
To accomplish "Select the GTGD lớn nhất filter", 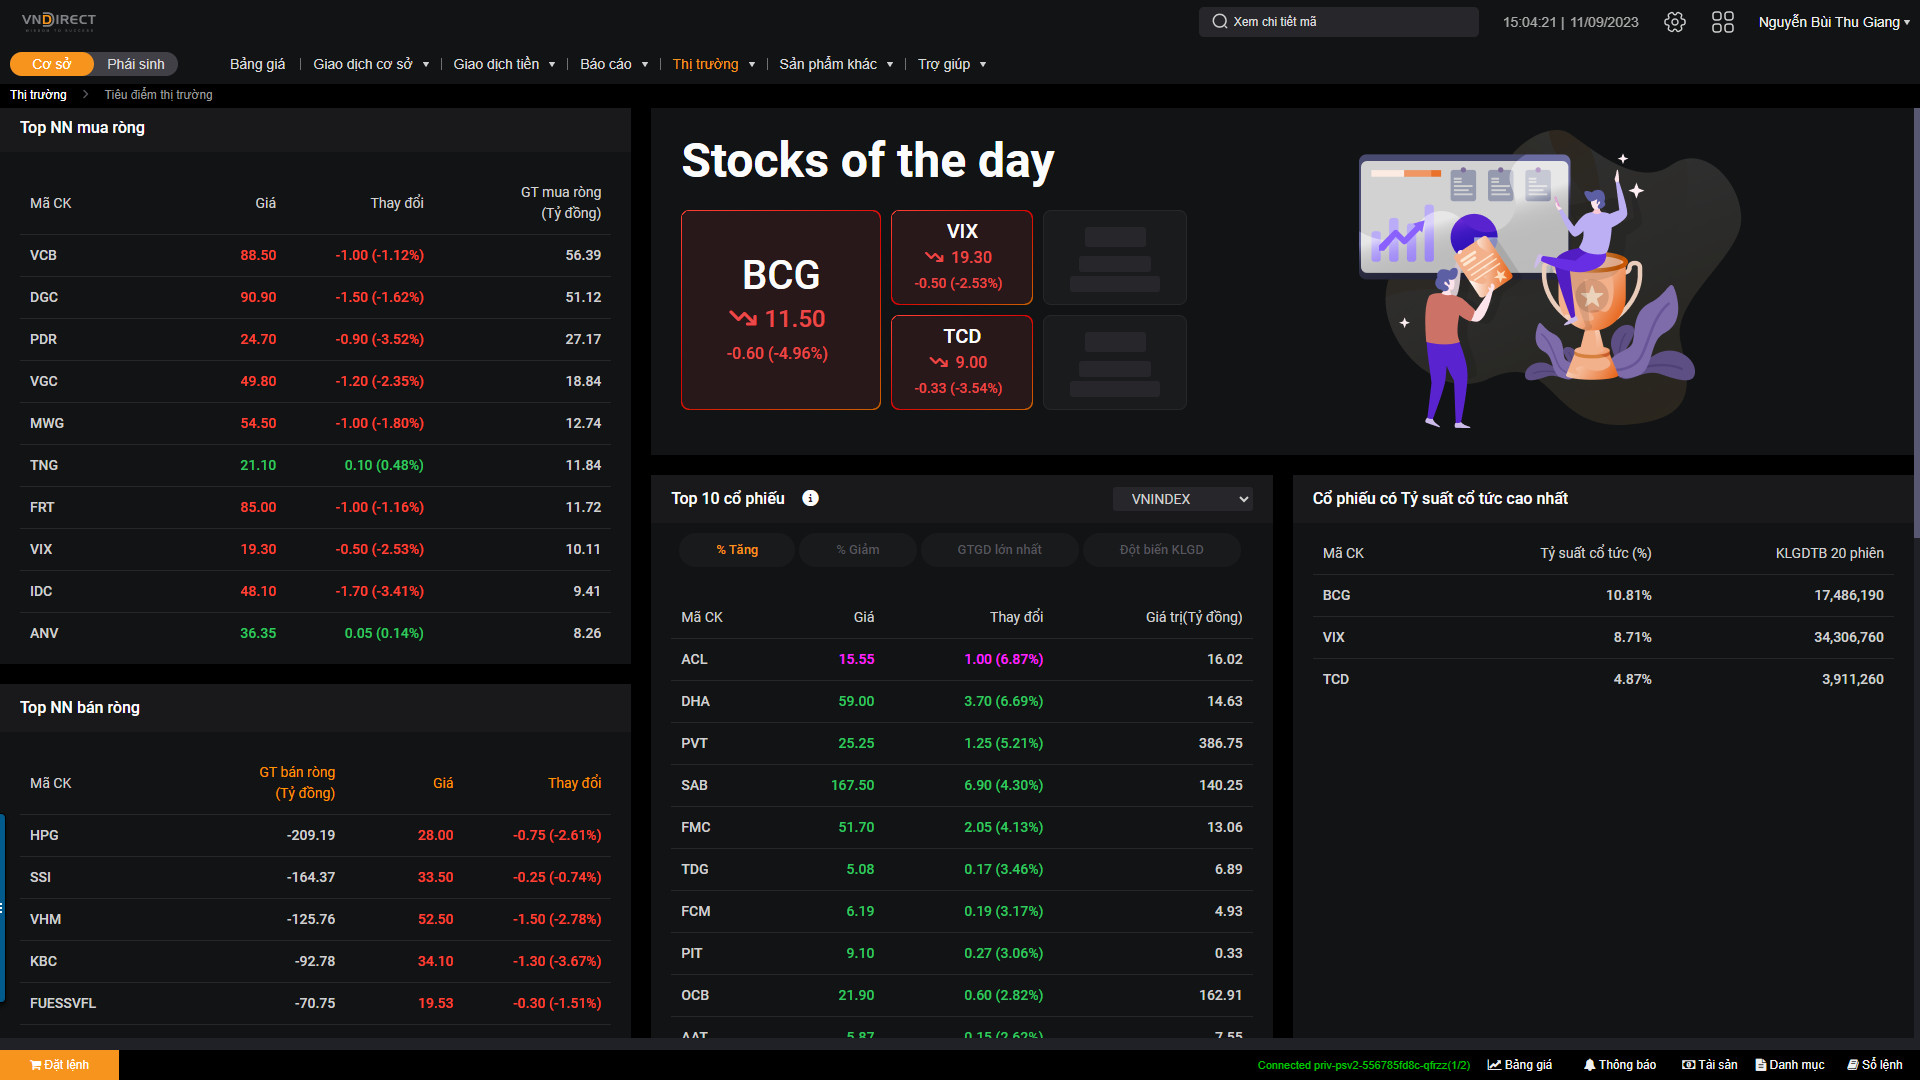I will pyautogui.click(x=999, y=550).
